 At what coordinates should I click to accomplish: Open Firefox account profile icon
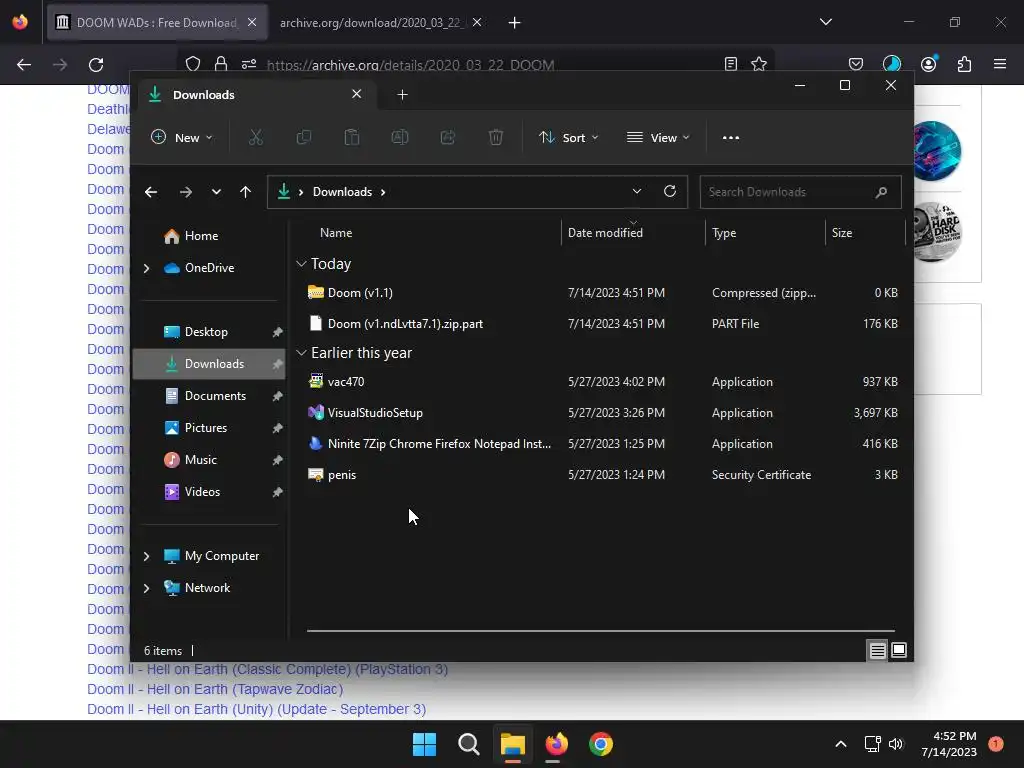[928, 64]
